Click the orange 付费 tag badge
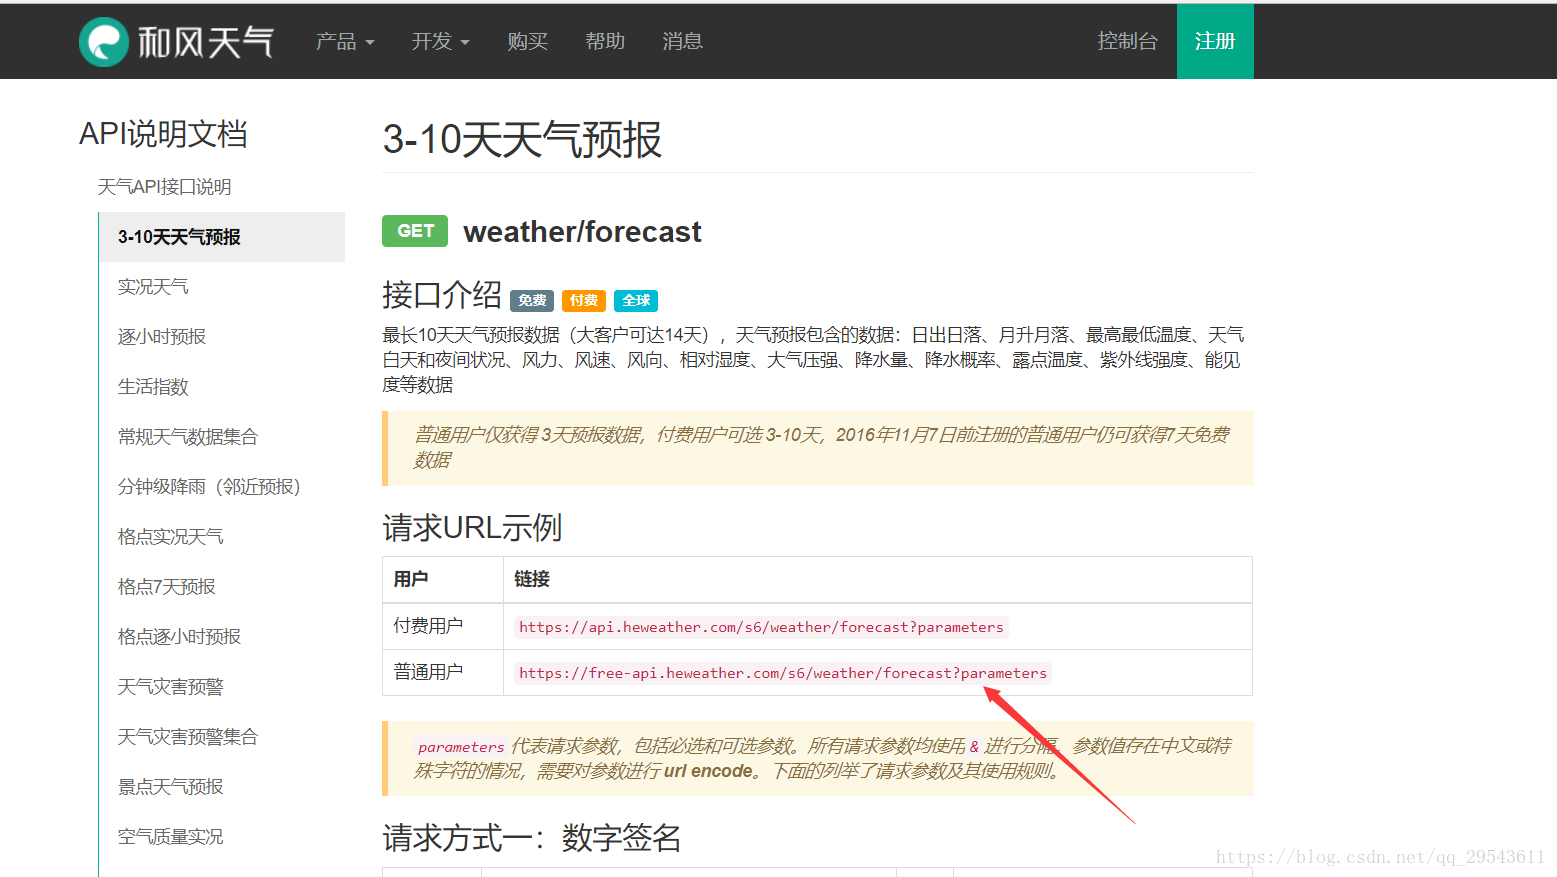The image size is (1557, 877). (584, 300)
